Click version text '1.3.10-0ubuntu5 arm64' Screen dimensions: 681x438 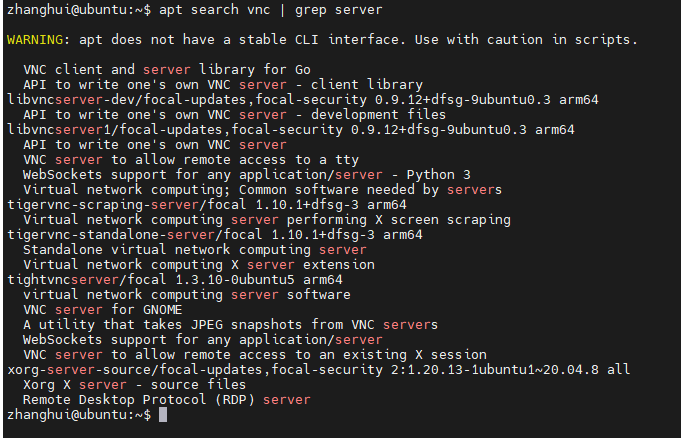pyautogui.click(x=259, y=279)
